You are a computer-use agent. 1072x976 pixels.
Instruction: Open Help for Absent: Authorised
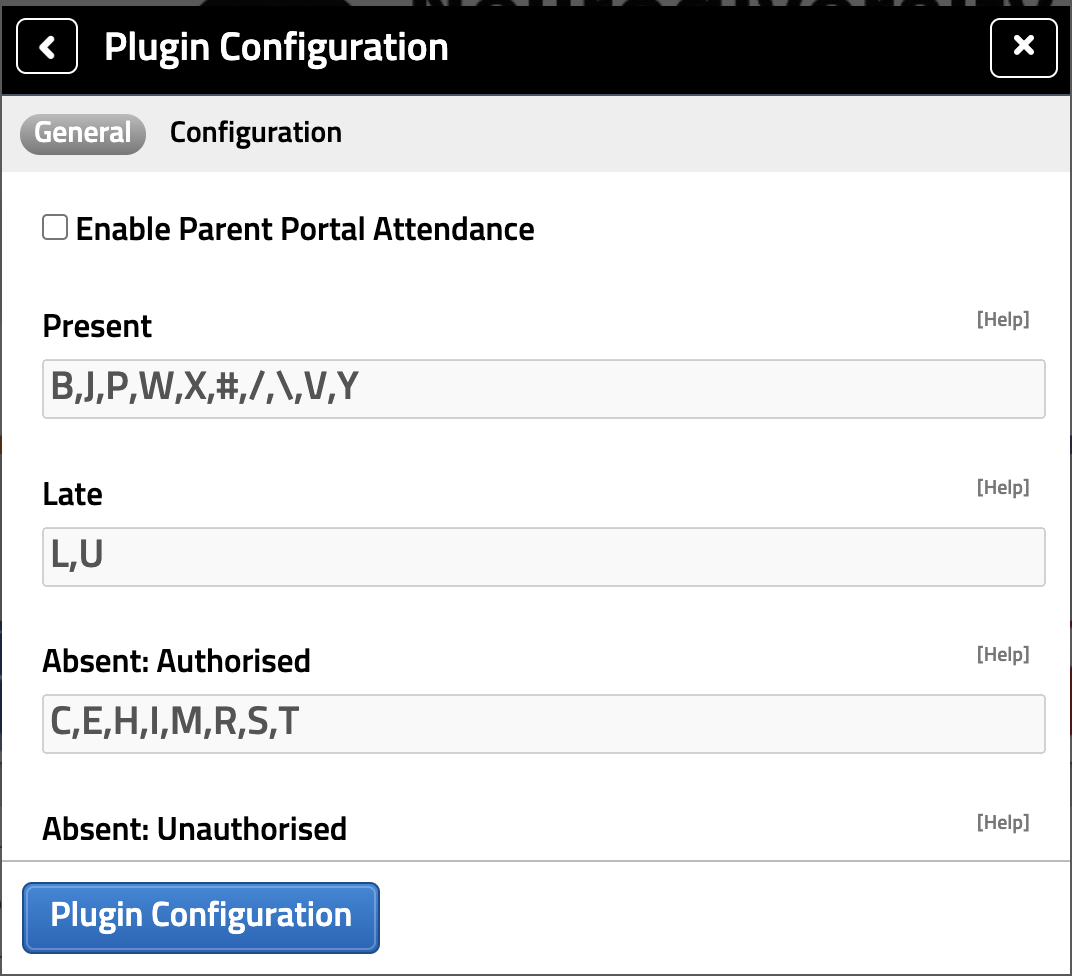[x=1002, y=654]
